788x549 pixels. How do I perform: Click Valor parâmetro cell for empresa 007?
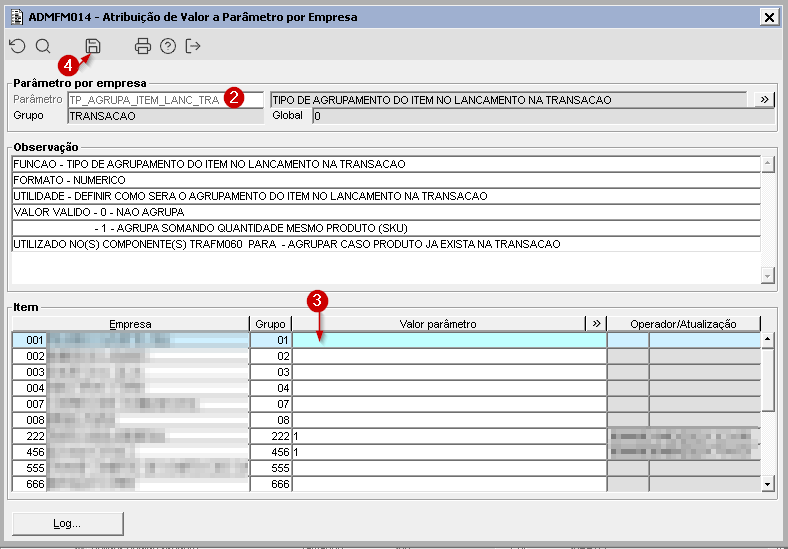coord(449,404)
